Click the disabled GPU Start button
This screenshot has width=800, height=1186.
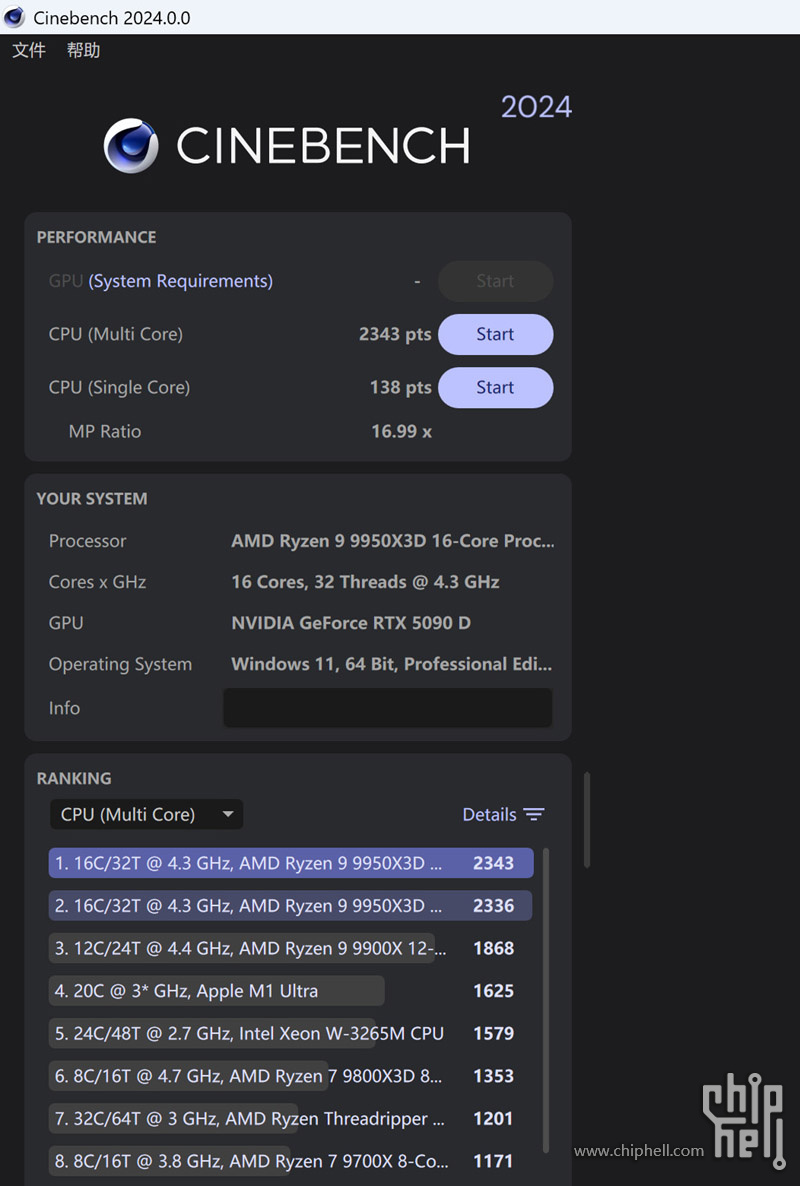[x=495, y=281]
